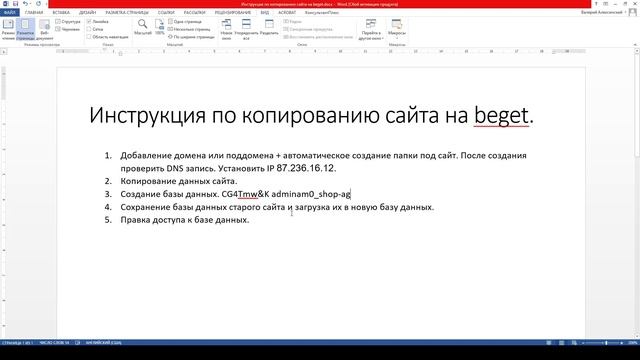Open the Insert (ВСТАВКА) tab
The width and height of the screenshot is (640, 360).
pyautogui.click(x=61, y=13)
